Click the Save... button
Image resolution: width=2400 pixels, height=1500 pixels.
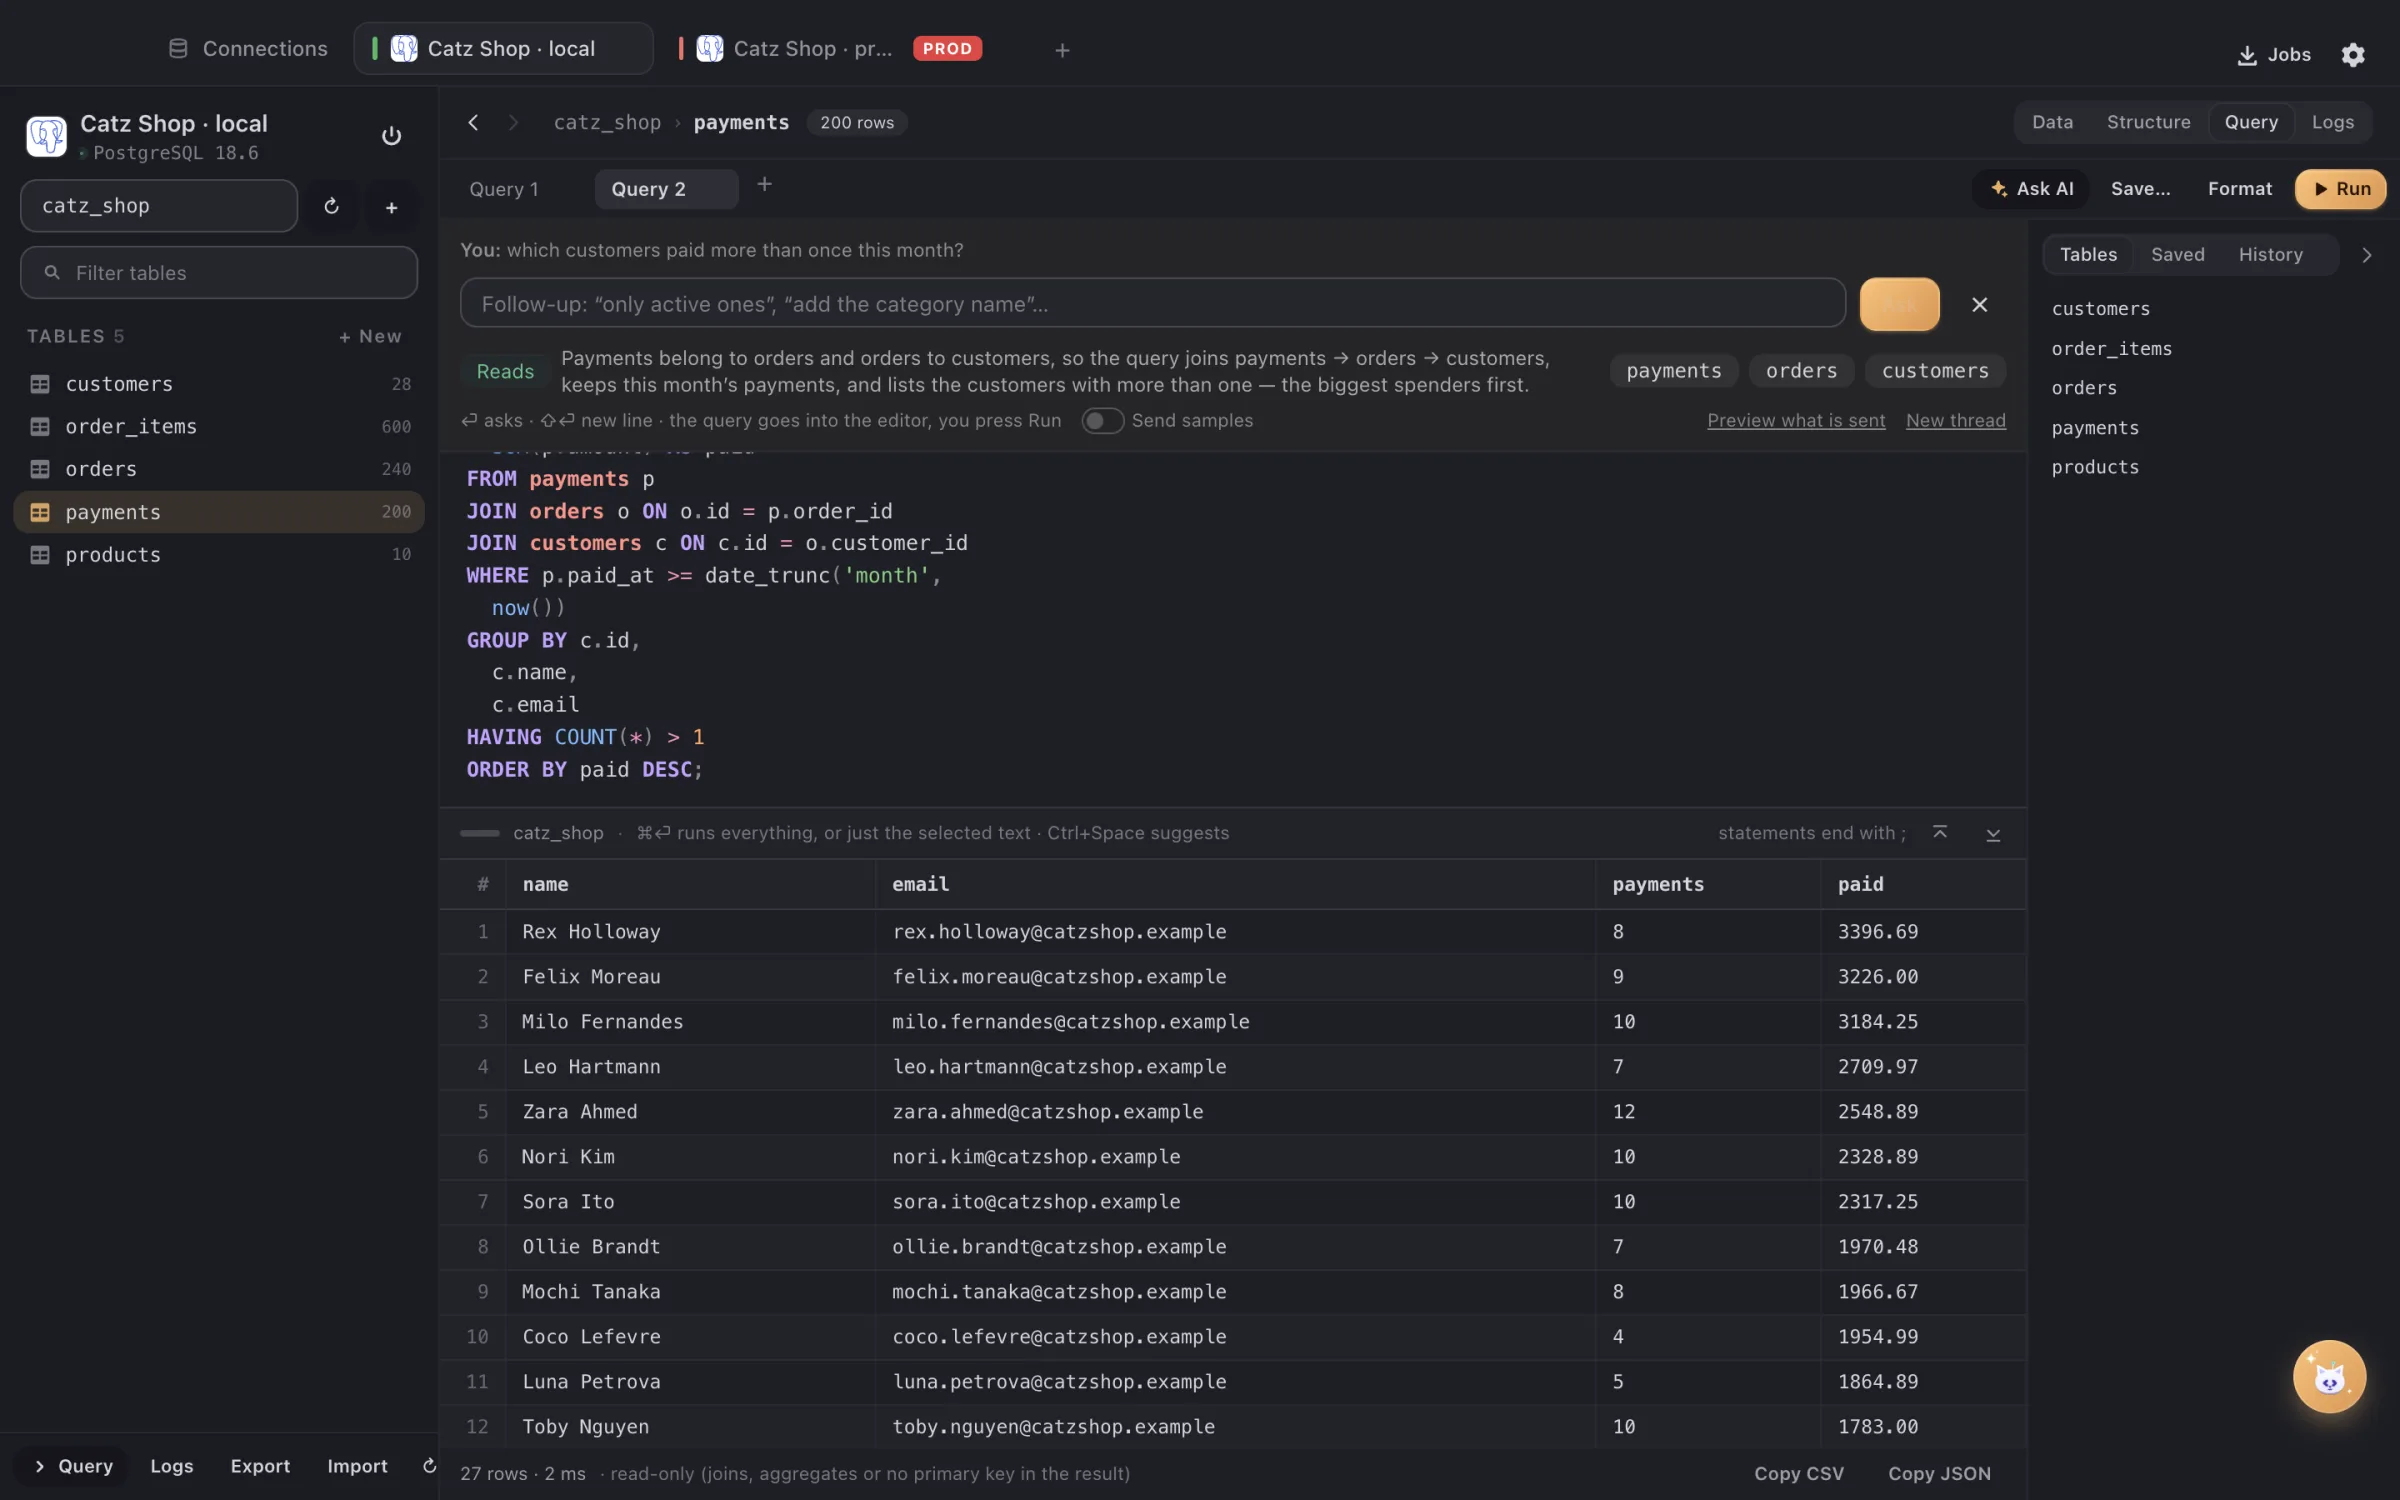point(2140,189)
